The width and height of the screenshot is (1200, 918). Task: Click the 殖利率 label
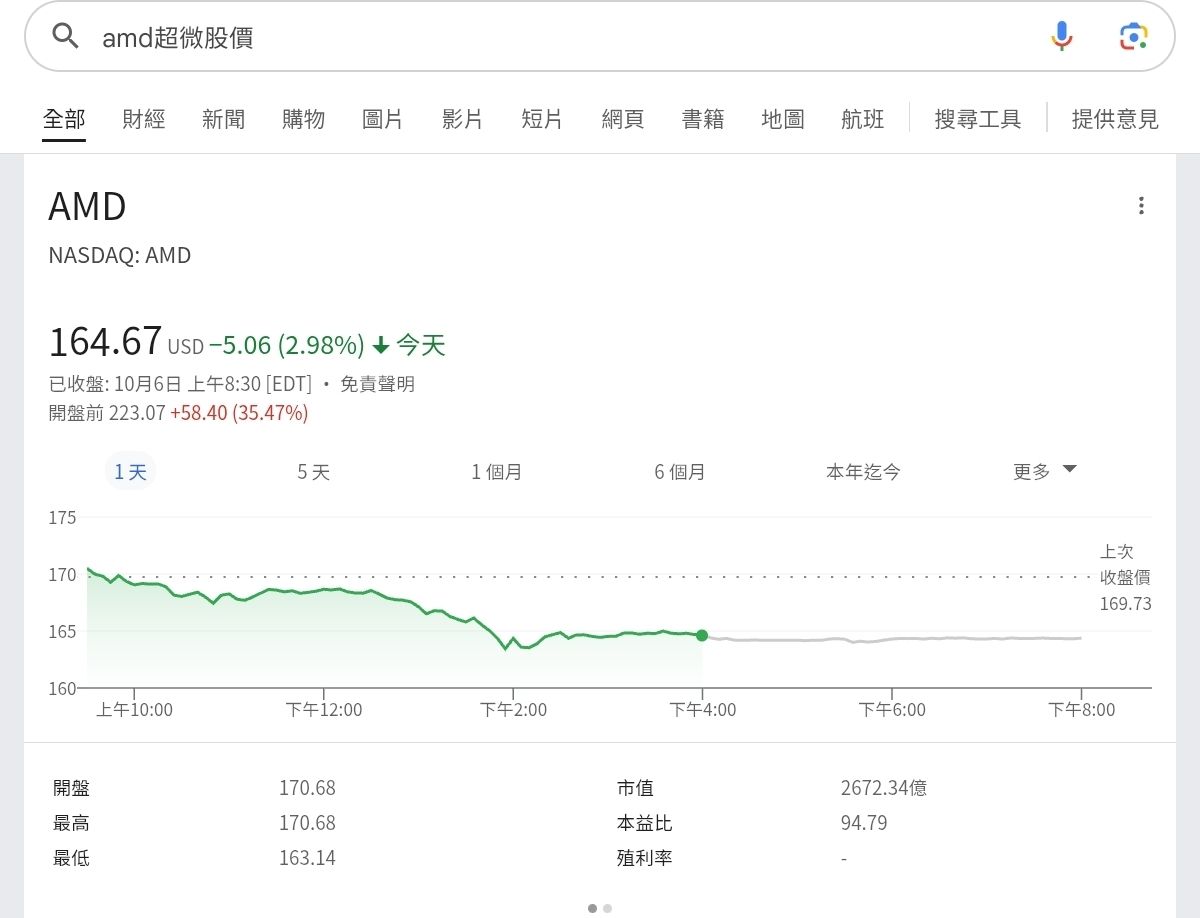coord(644,858)
